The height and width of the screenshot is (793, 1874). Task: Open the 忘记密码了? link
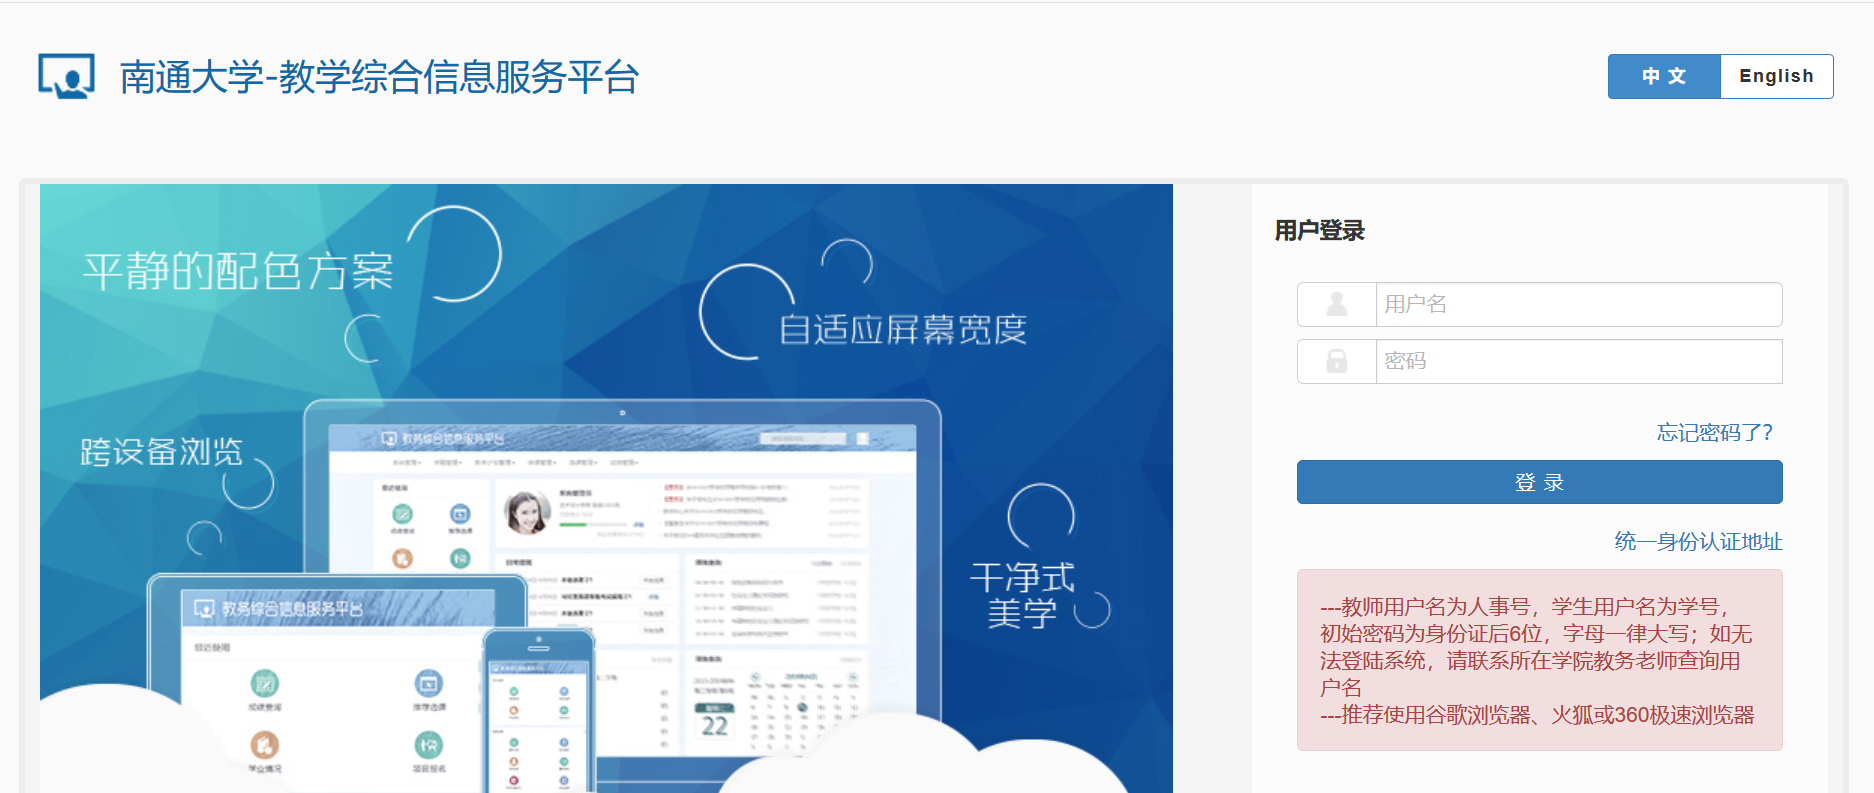1714,432
